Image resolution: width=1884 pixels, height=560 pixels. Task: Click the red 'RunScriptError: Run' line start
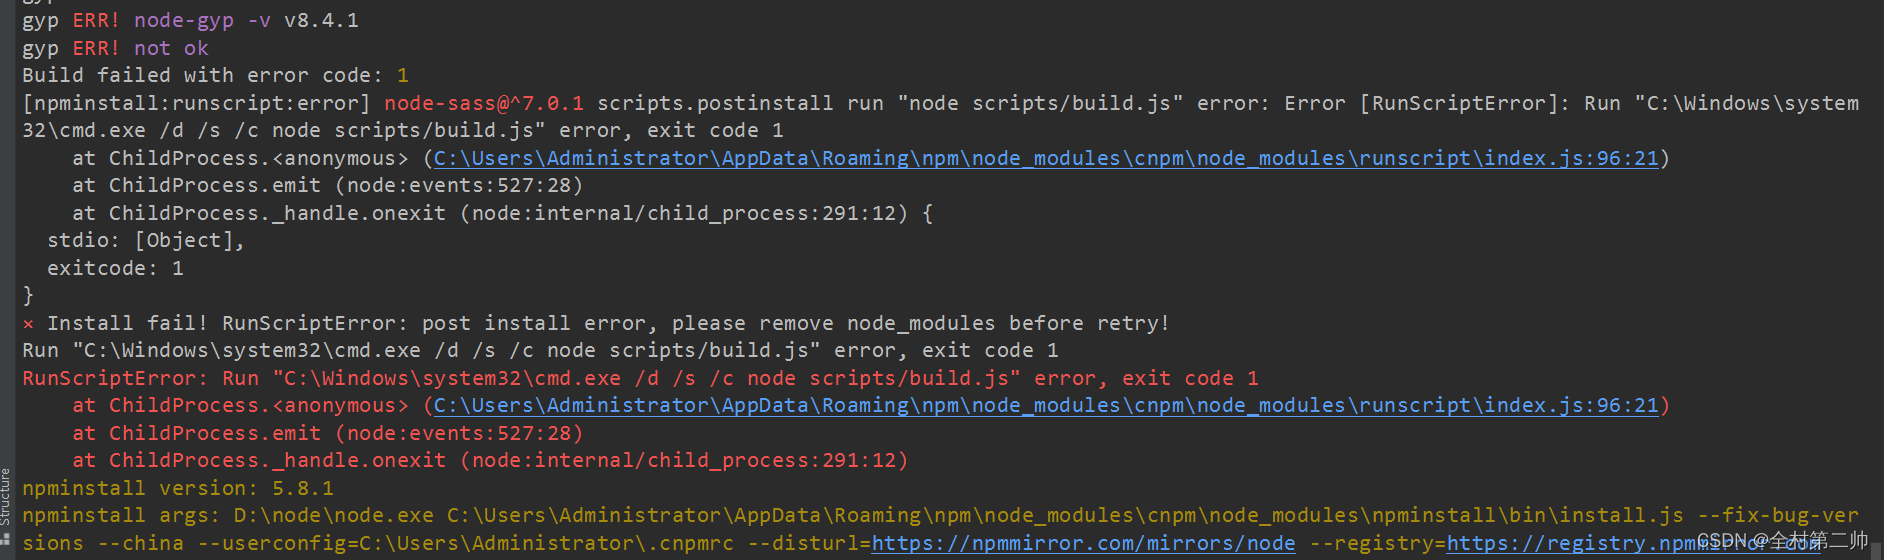point(140,378)
